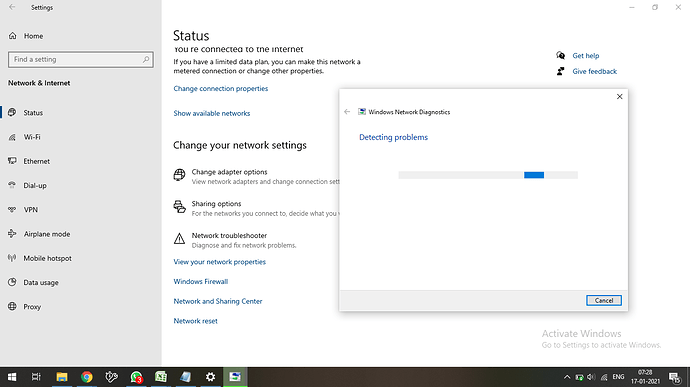The image size is (690, 387).
Task: Open the Settings gear on the taskbar
Action: 210,377
